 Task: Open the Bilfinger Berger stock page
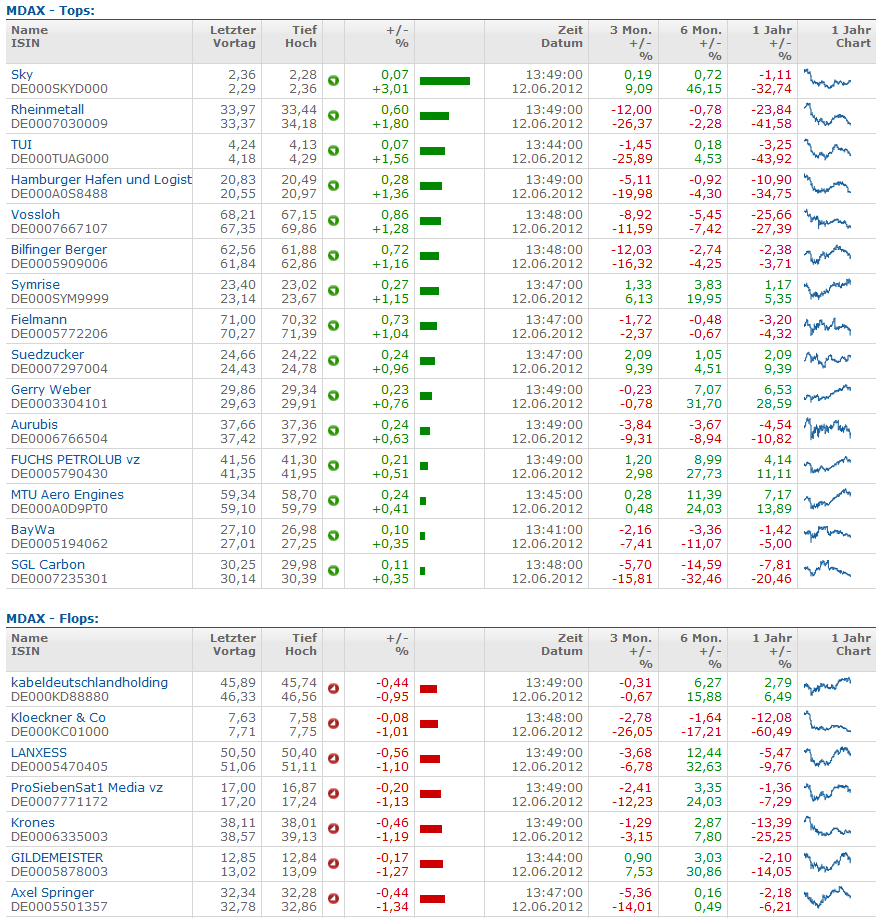(x=59, y=249)
